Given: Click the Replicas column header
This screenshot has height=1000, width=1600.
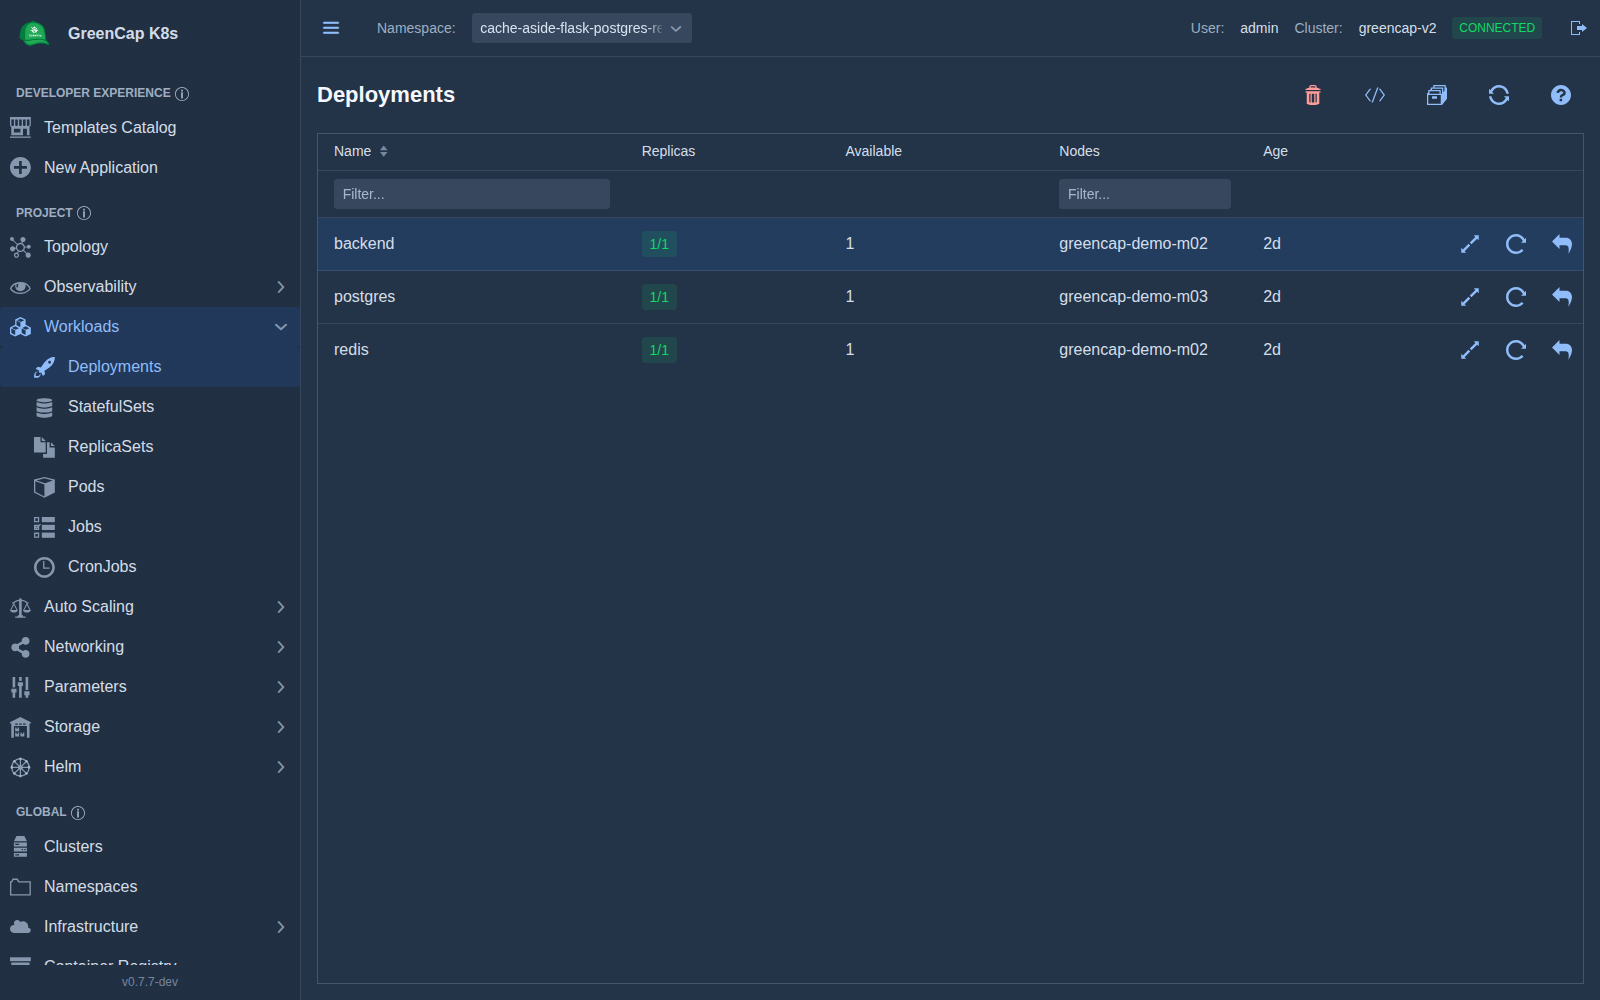Looking at the screenshot, I should pyautogui.click(x=668, y=151).
